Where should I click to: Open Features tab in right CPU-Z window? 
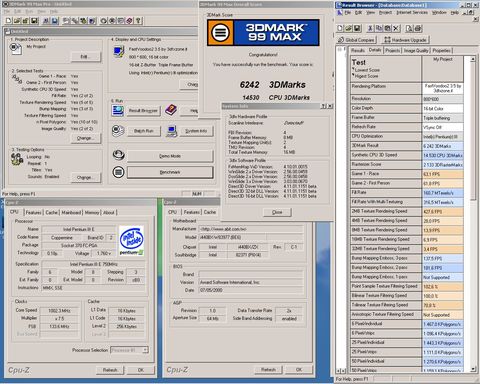(x=192, y=212)
